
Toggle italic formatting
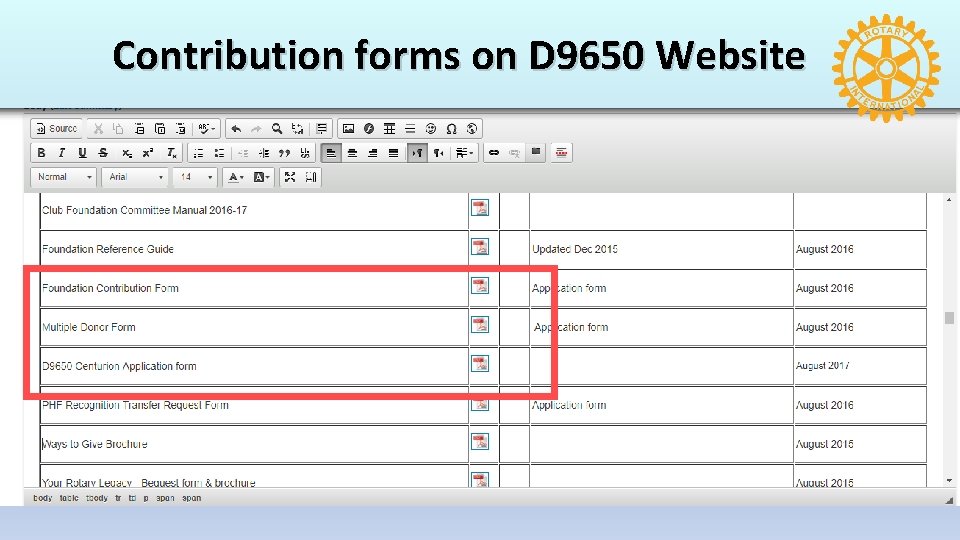click(x=61, y=152)
